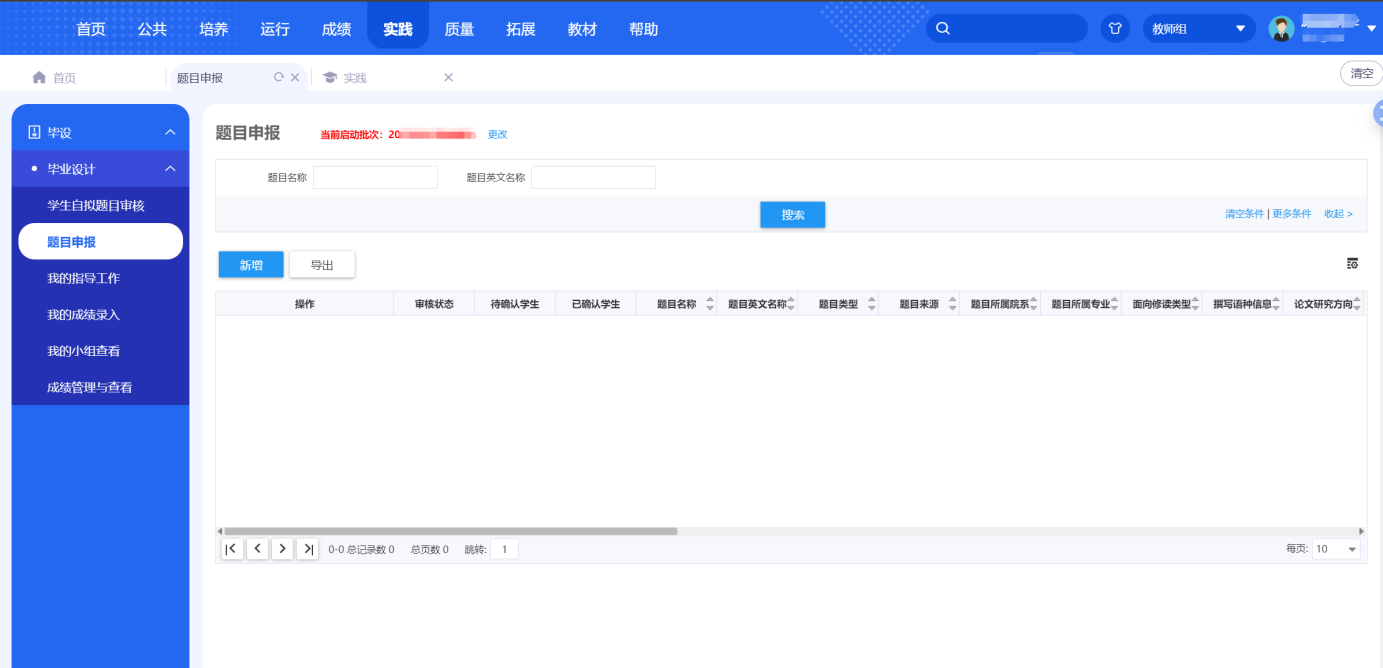Sort by 题目类型 column
1383x668 pixels.
point(872,304)
